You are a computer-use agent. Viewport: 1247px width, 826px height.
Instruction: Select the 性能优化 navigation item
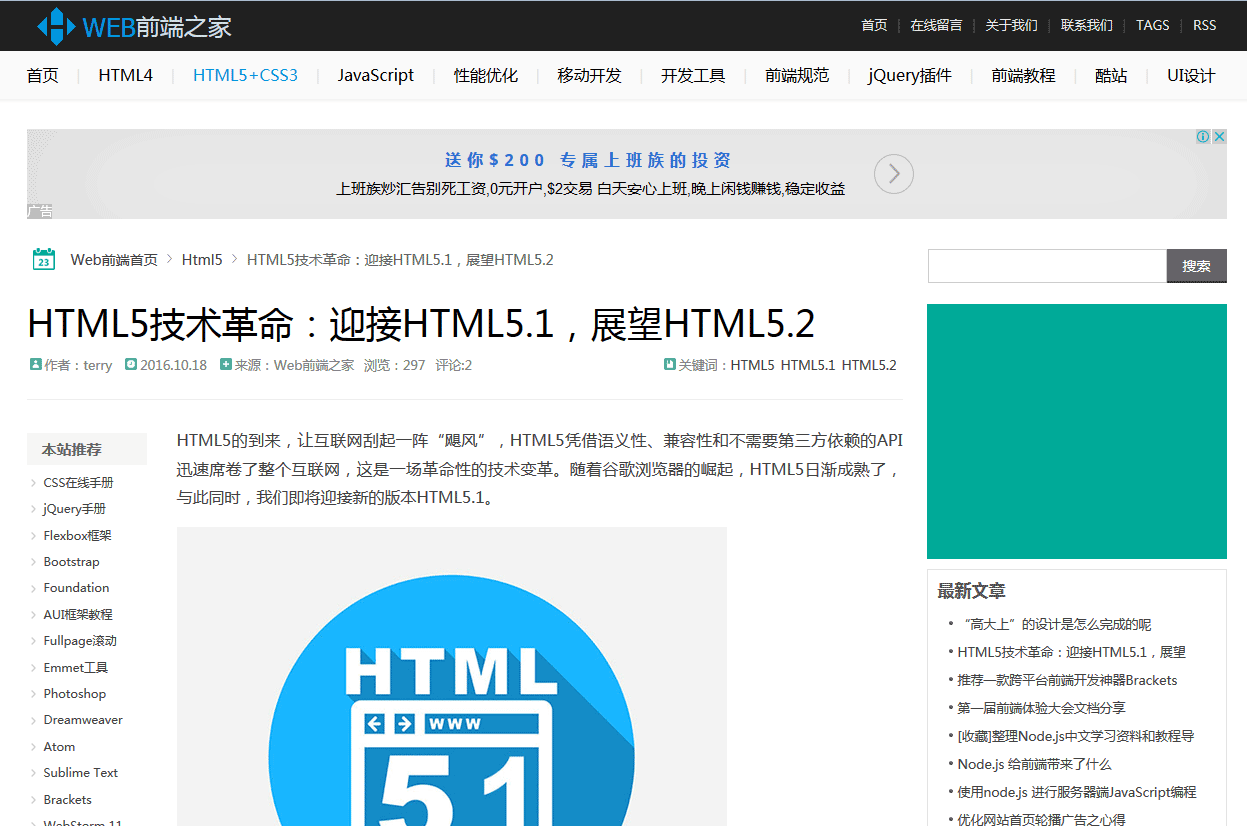click(485, 75)
